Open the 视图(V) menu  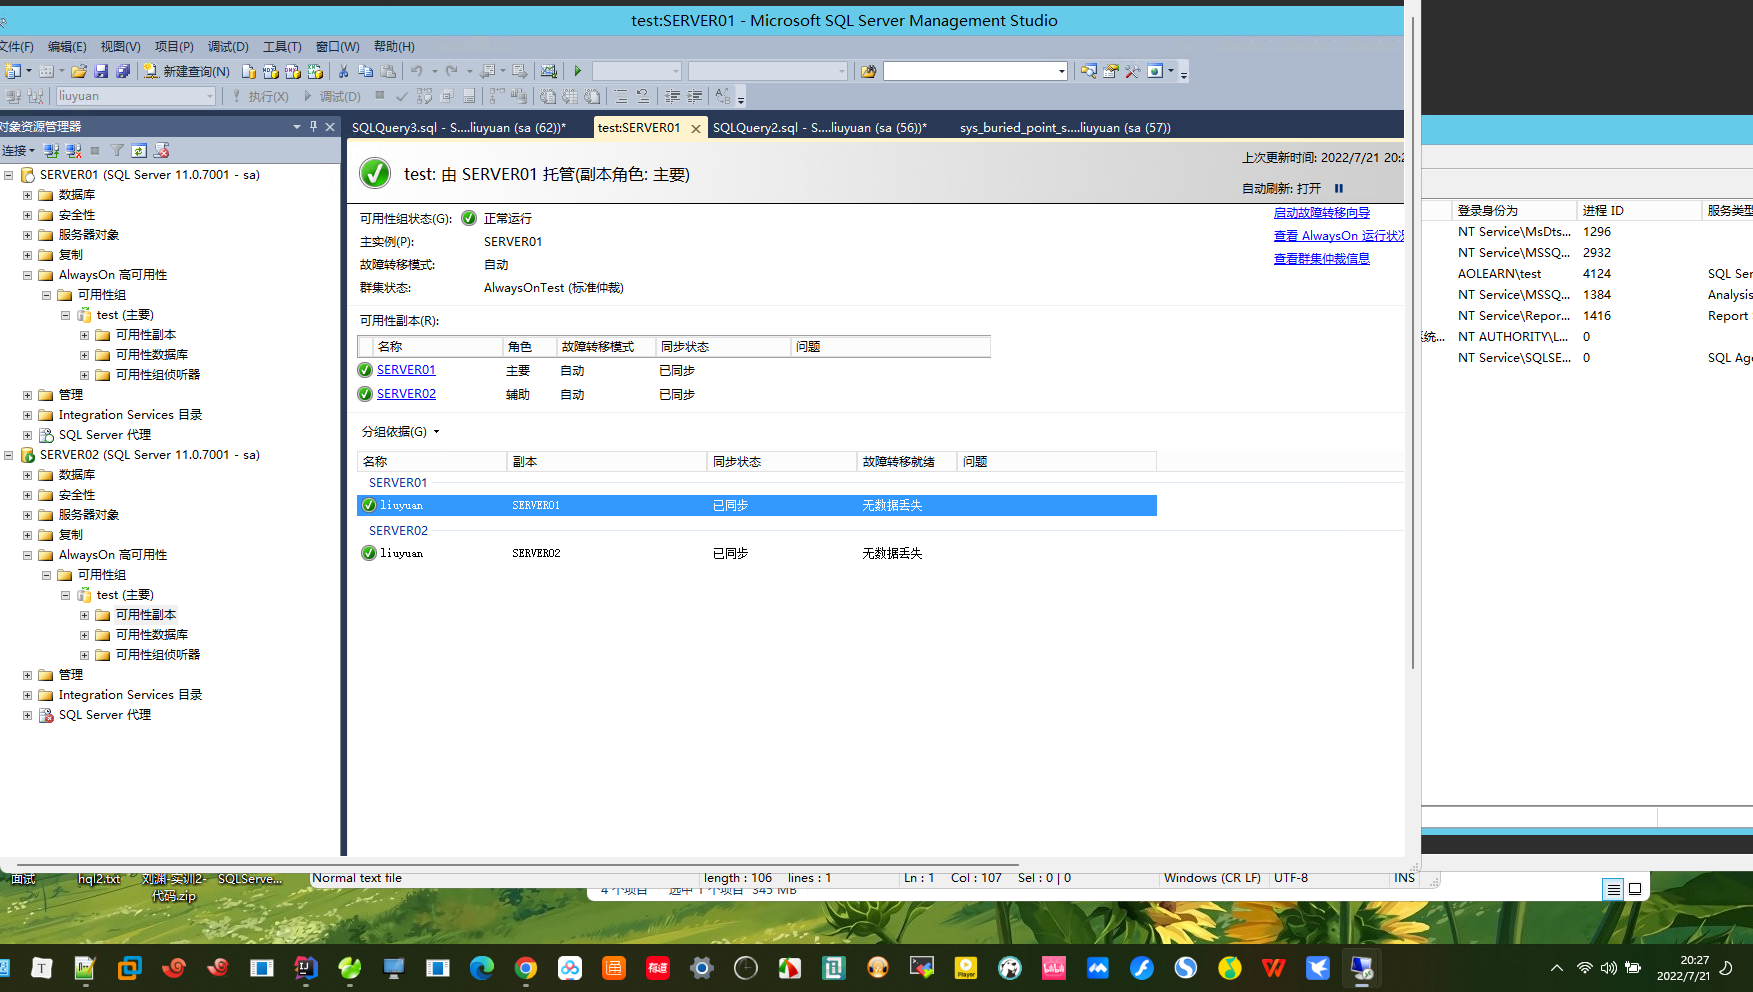click(x=120, y=47)
